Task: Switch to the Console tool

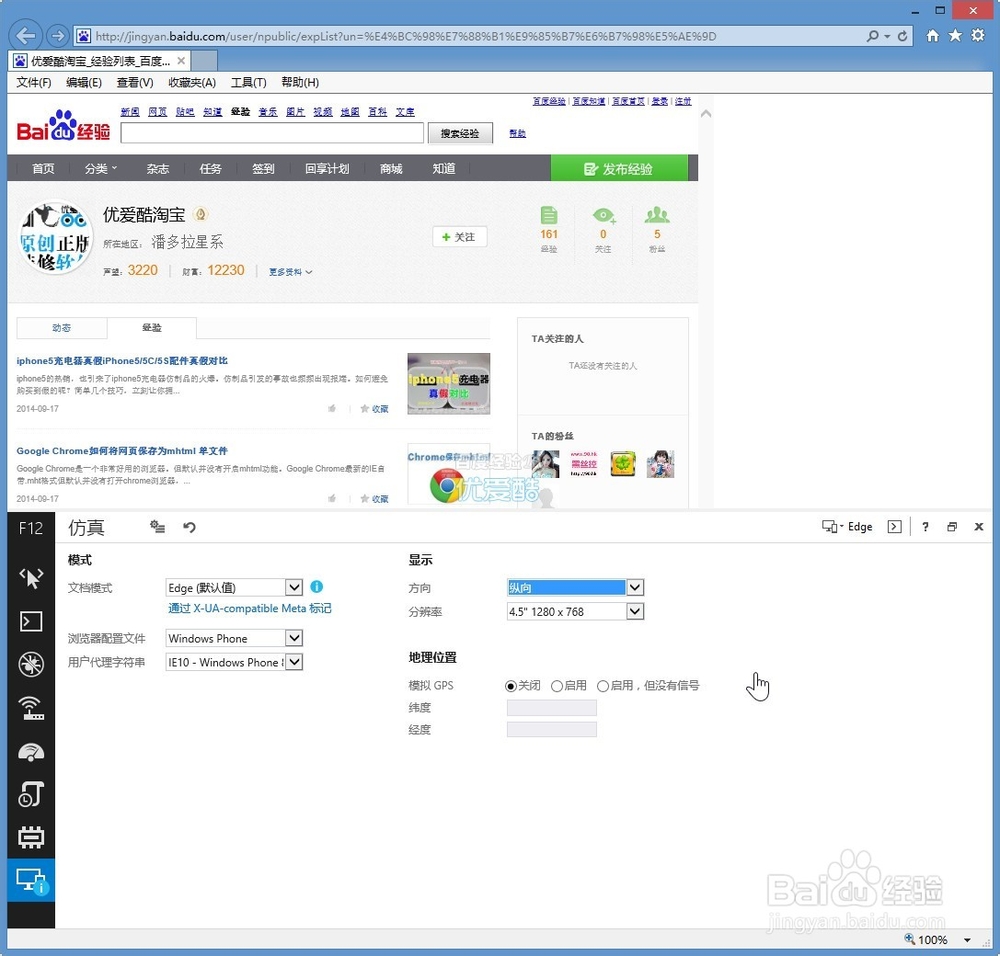Action: (31, 621)
